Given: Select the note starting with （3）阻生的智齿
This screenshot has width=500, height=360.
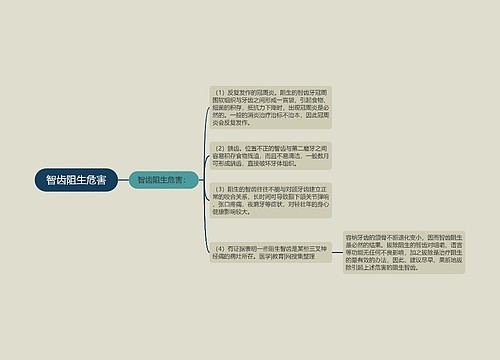Looking at the screenshot, I should [271, 200].
